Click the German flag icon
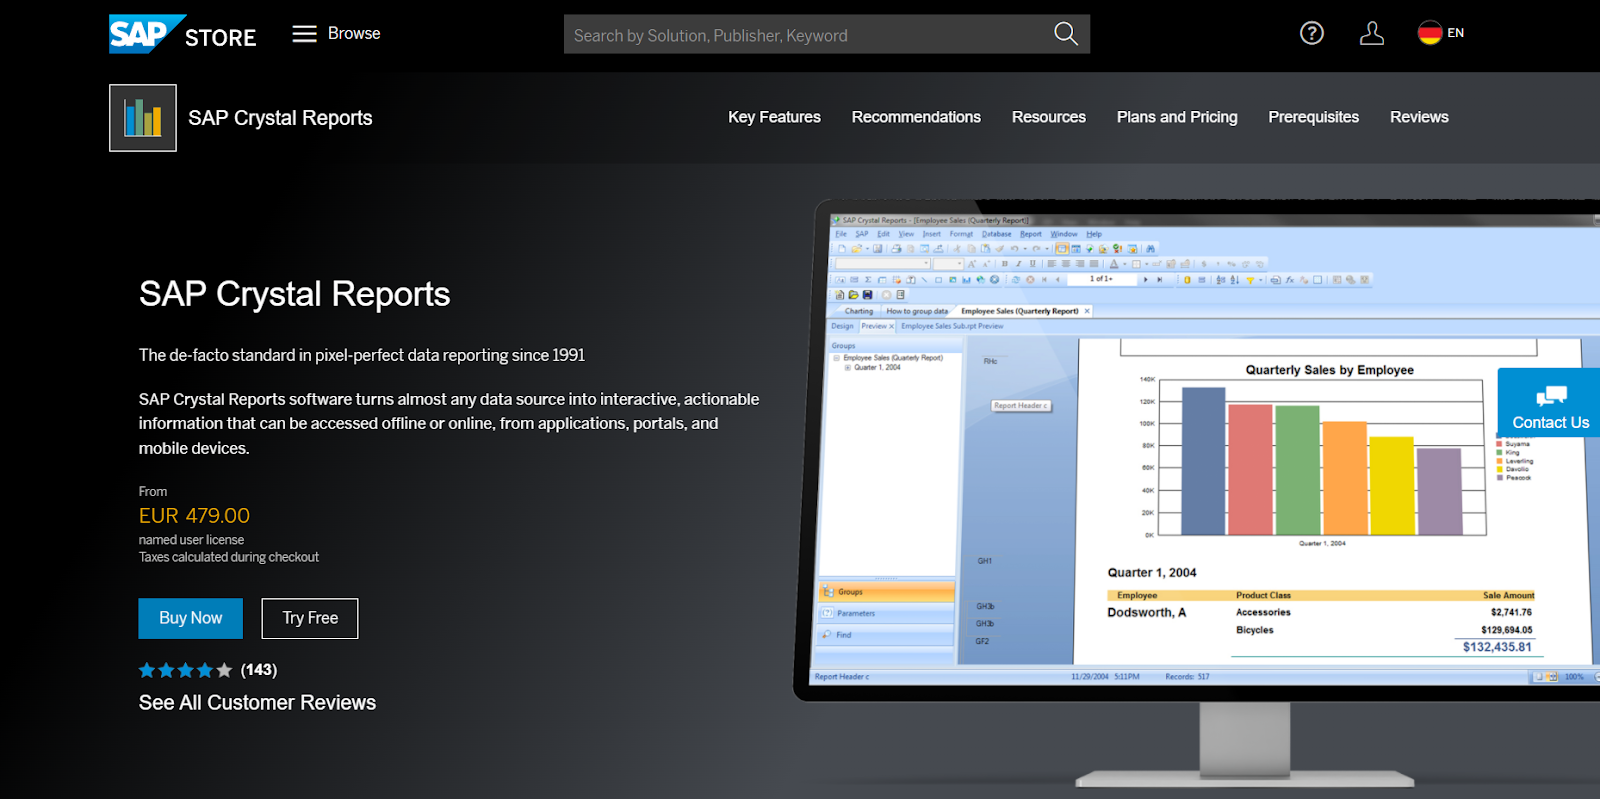The width and height of the screenshot is (1600, 799). click(x=1430, y=33)
